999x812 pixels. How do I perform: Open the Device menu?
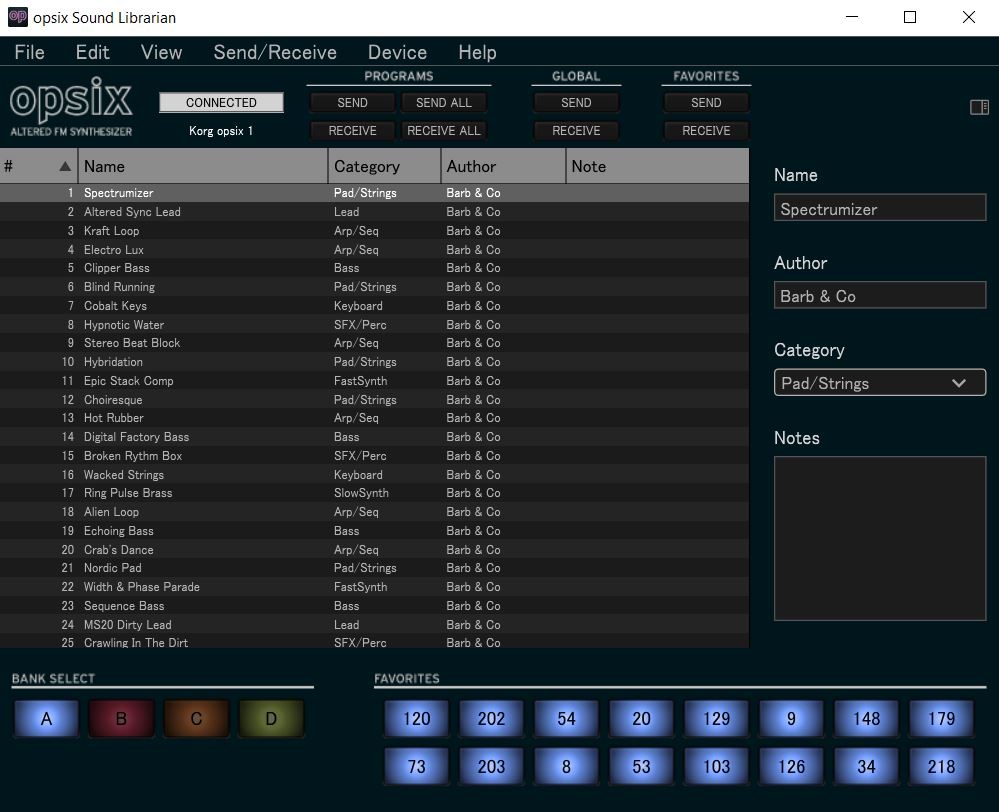tap(398, 52)
